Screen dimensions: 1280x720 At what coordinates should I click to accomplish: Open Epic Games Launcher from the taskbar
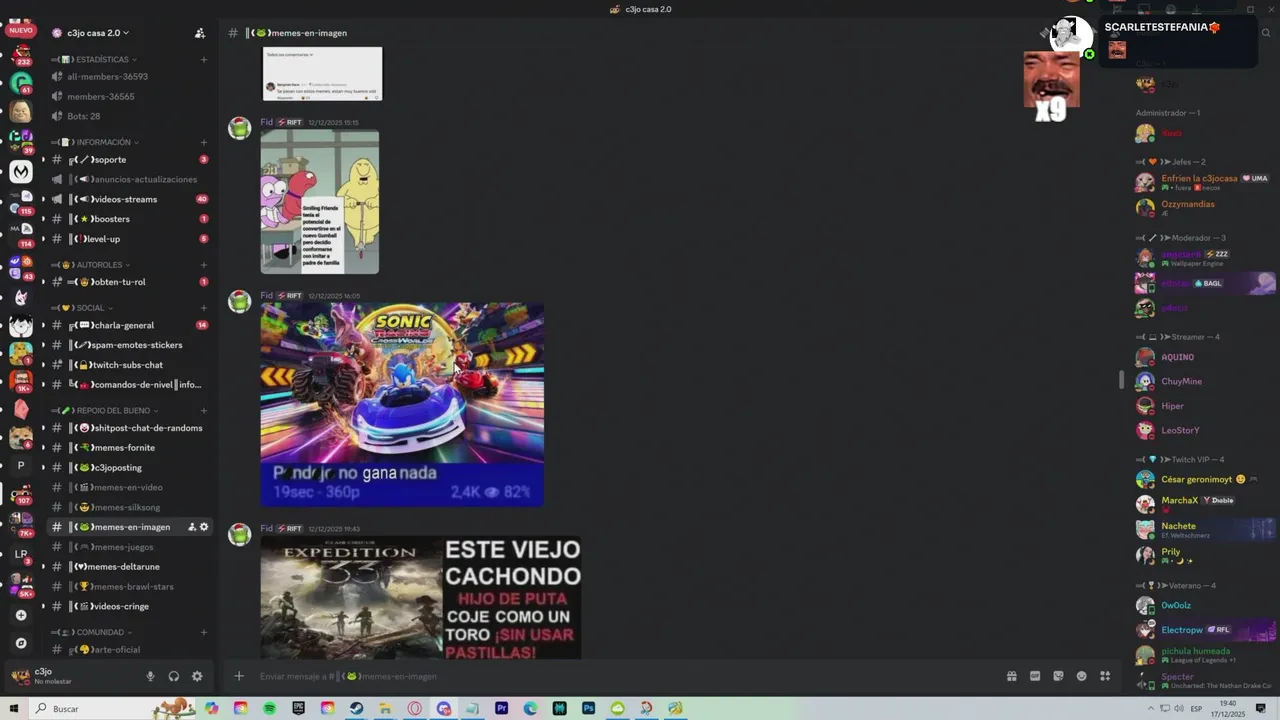[x=298, y=708]
